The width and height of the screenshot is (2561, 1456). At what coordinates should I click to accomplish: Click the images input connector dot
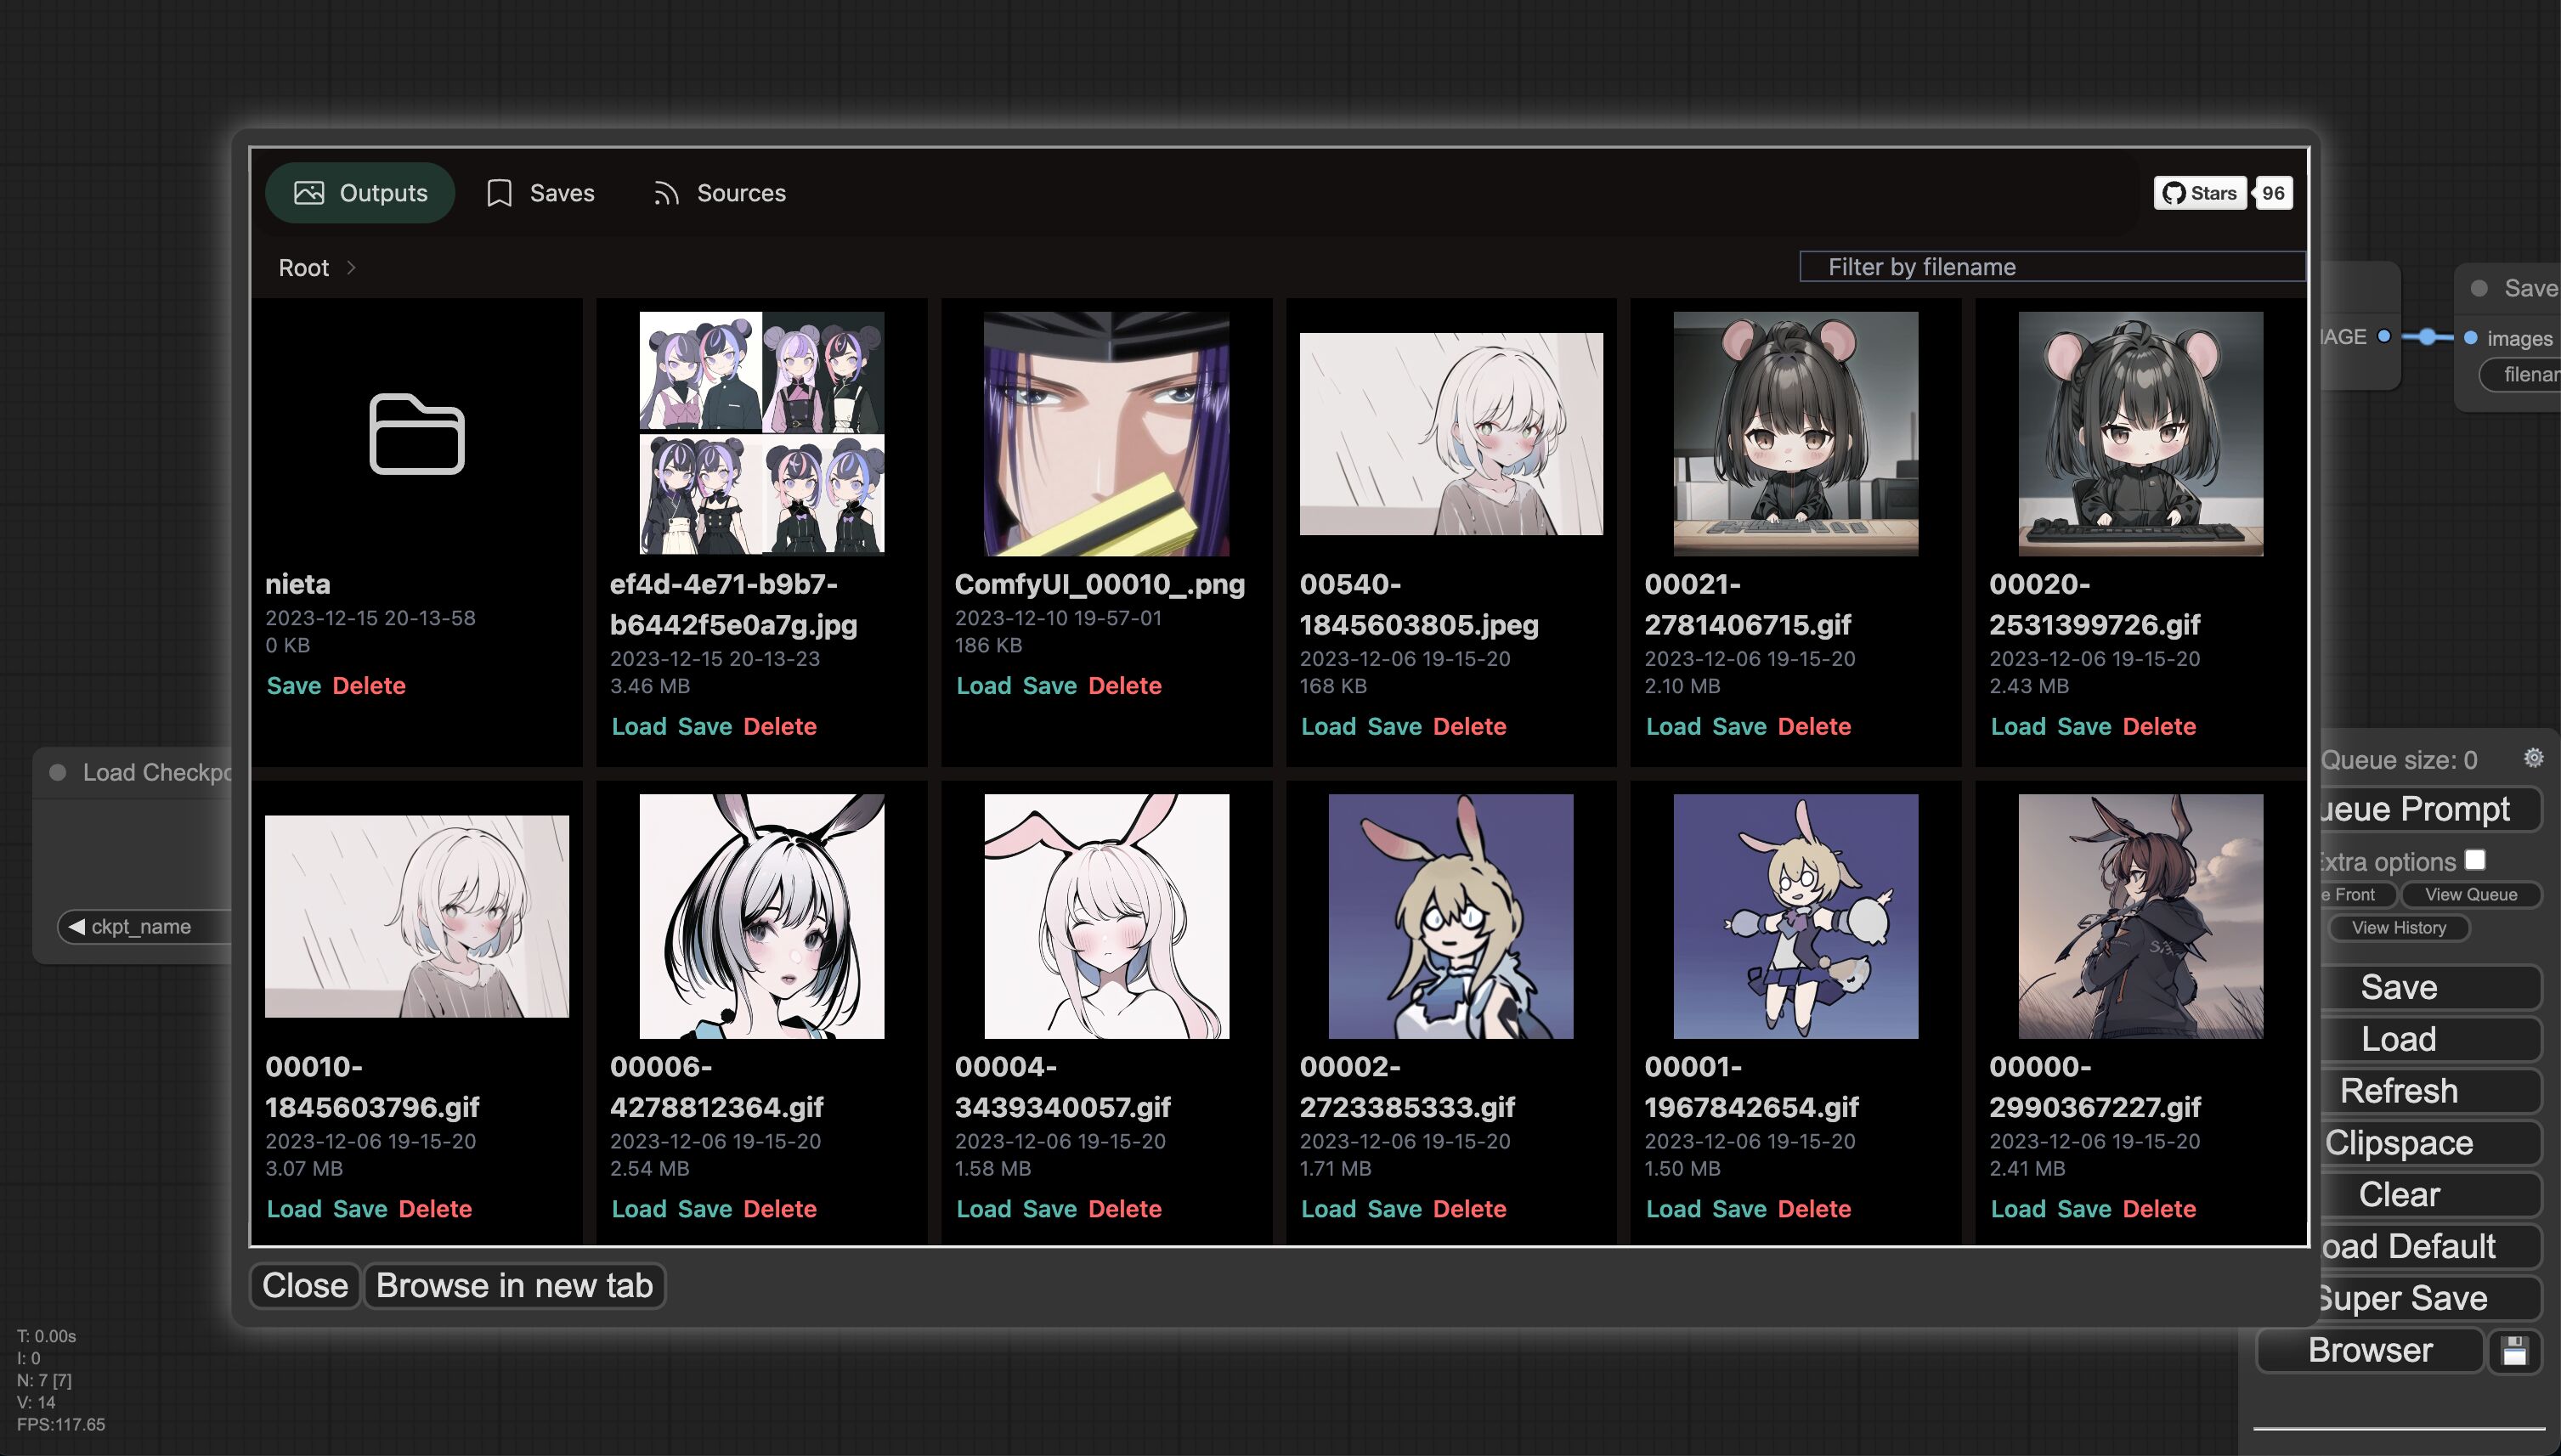2470,338
